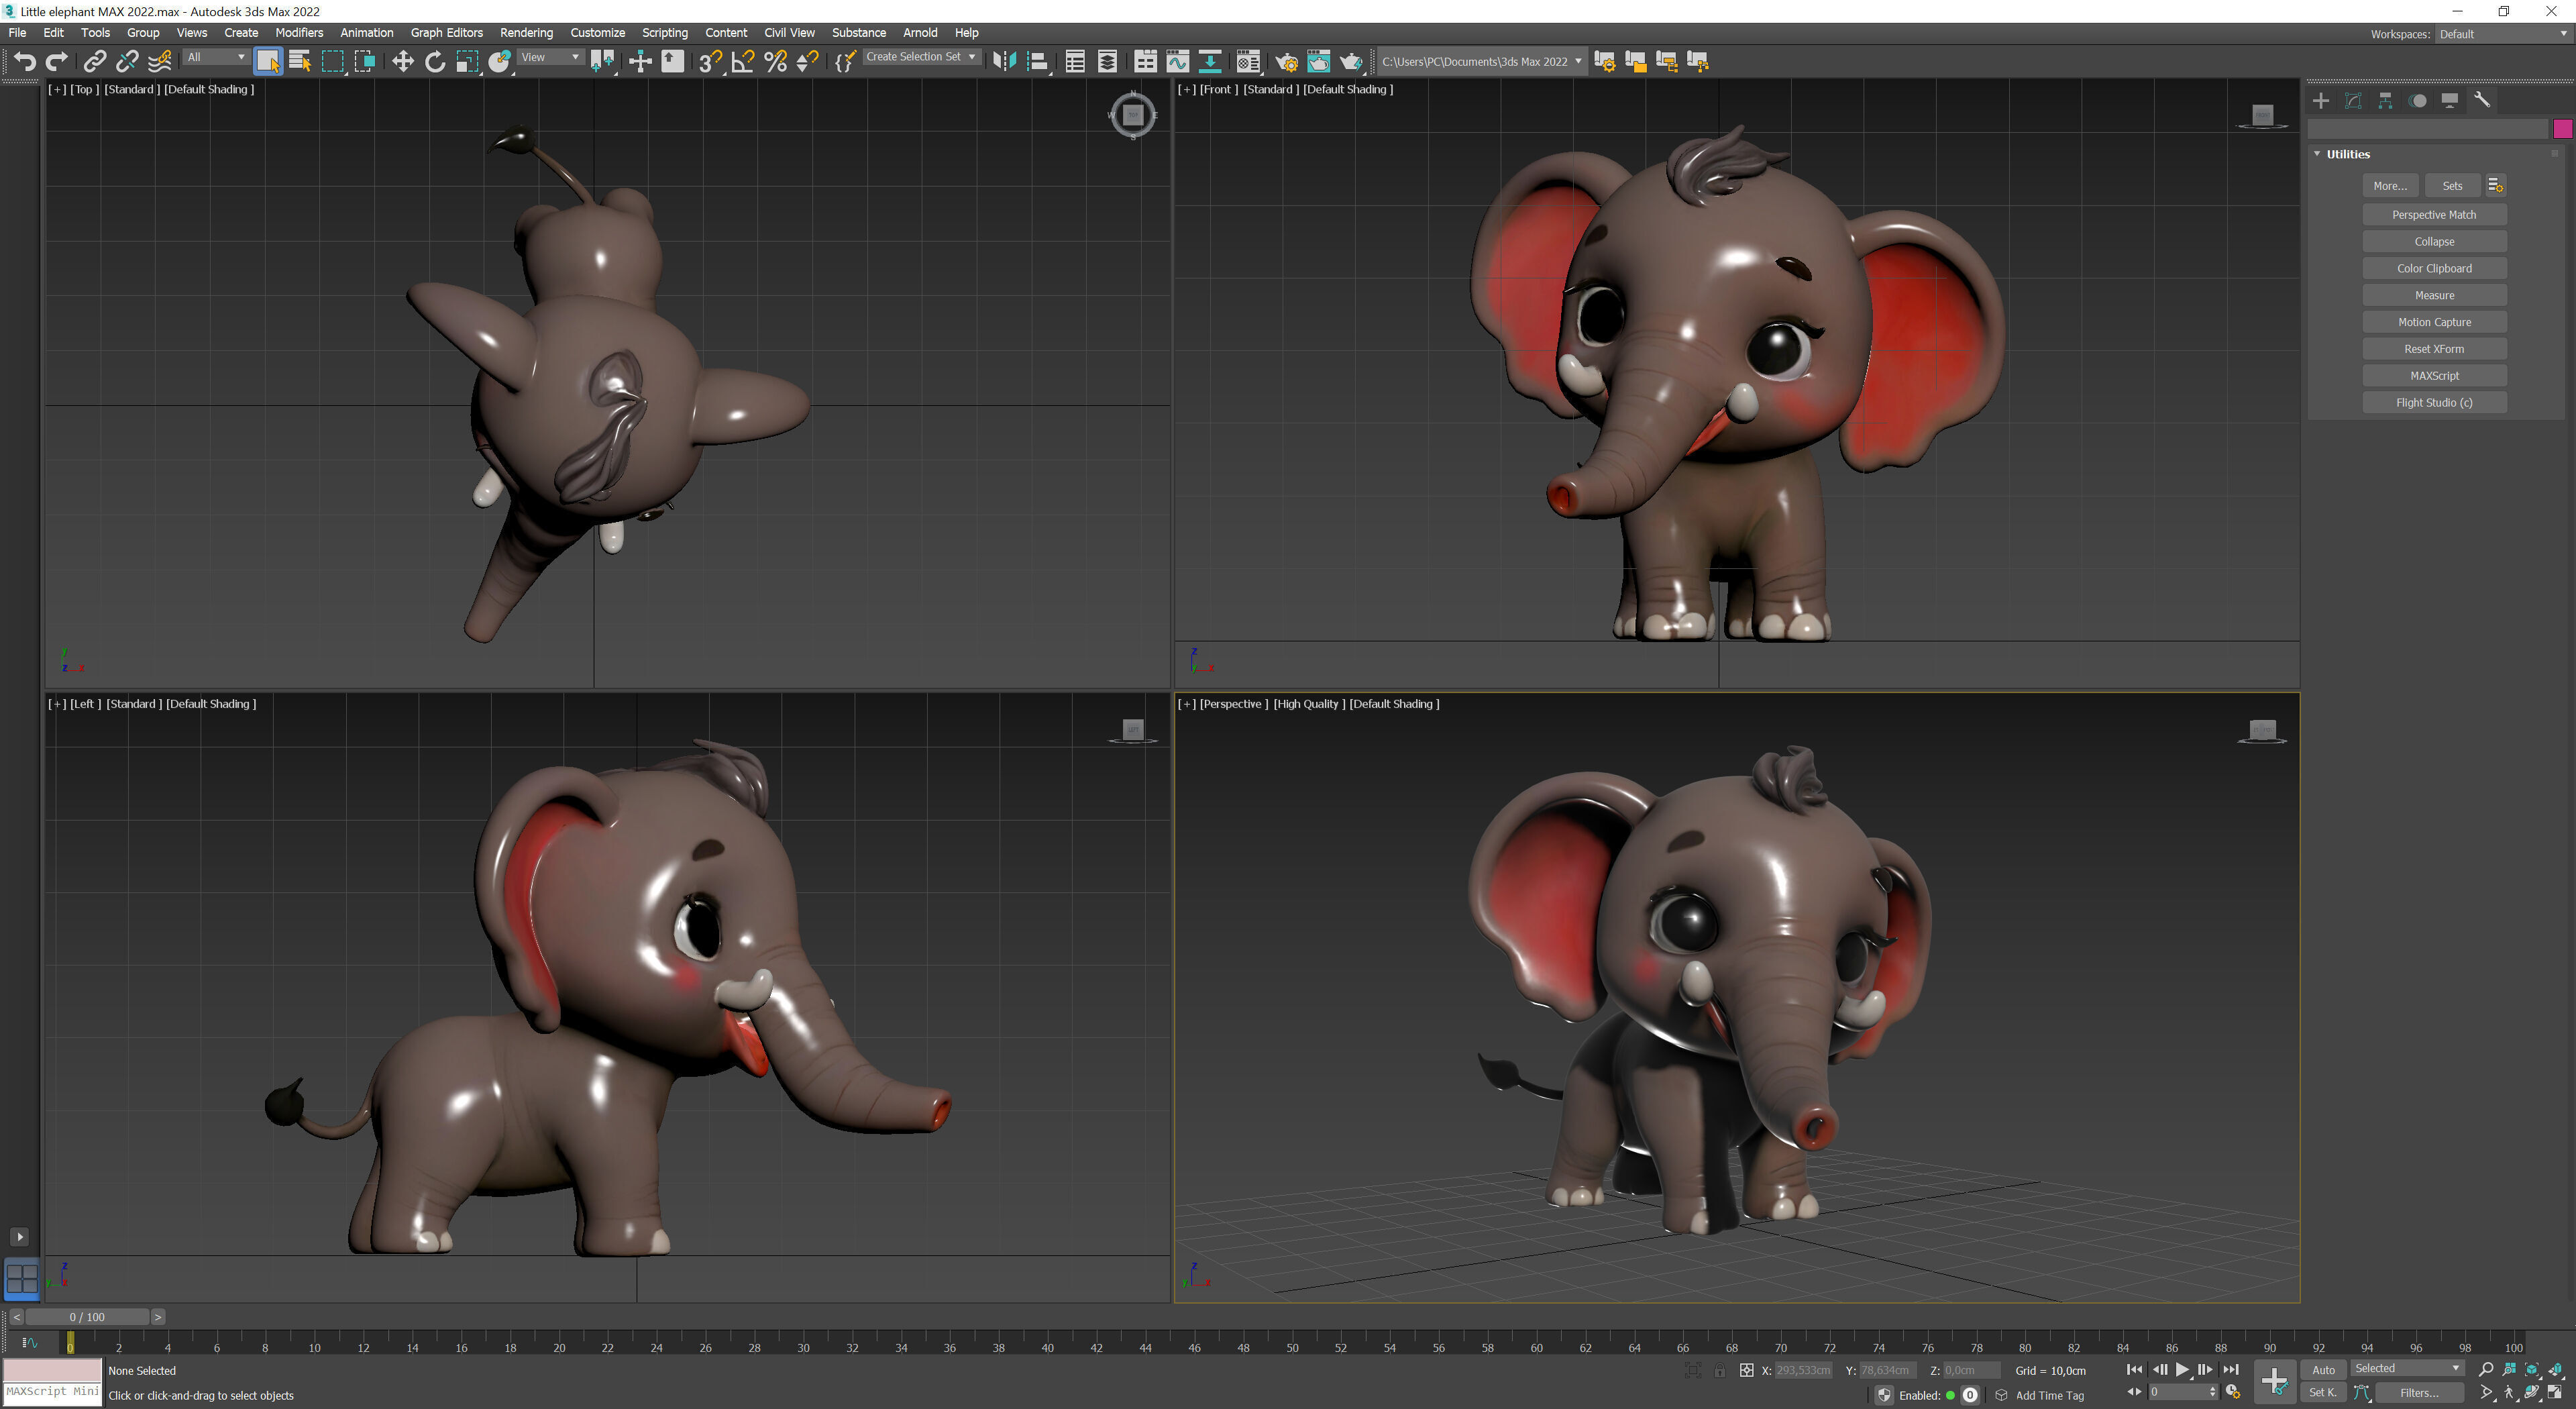Open the Hierarchy tab in command panel
Viewport: 2576px width, 1409px height.
pyautogui.click(x=2385, y=100)
